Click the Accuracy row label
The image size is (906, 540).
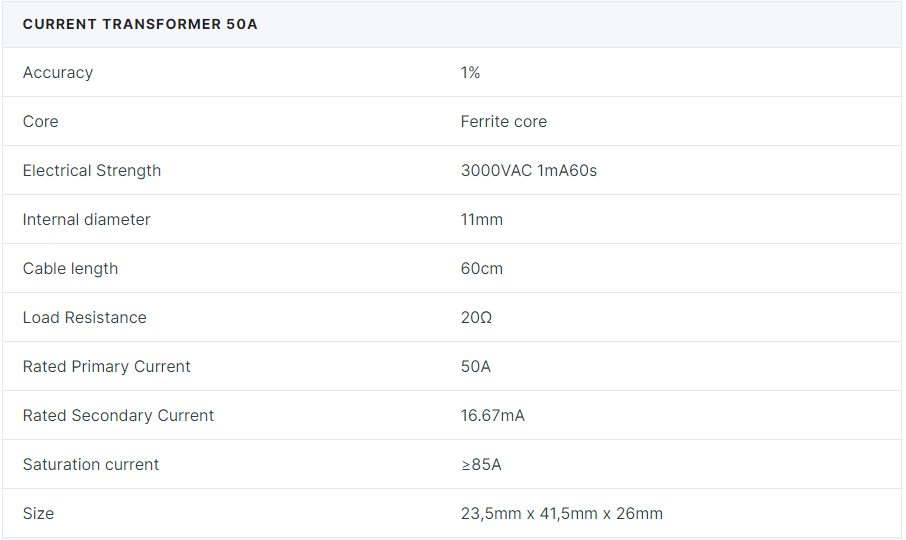pyautogui.click(x=58, y=73)
